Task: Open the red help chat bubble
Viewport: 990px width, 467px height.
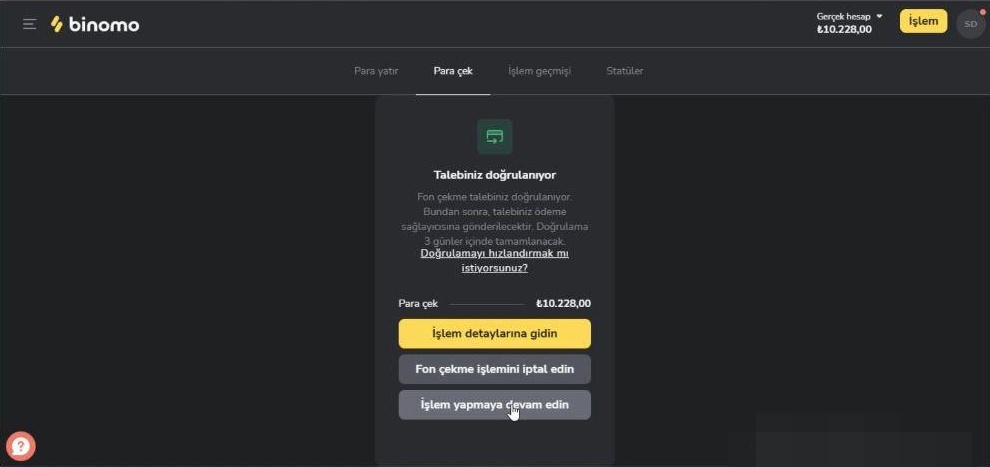Action: point(21,446)
